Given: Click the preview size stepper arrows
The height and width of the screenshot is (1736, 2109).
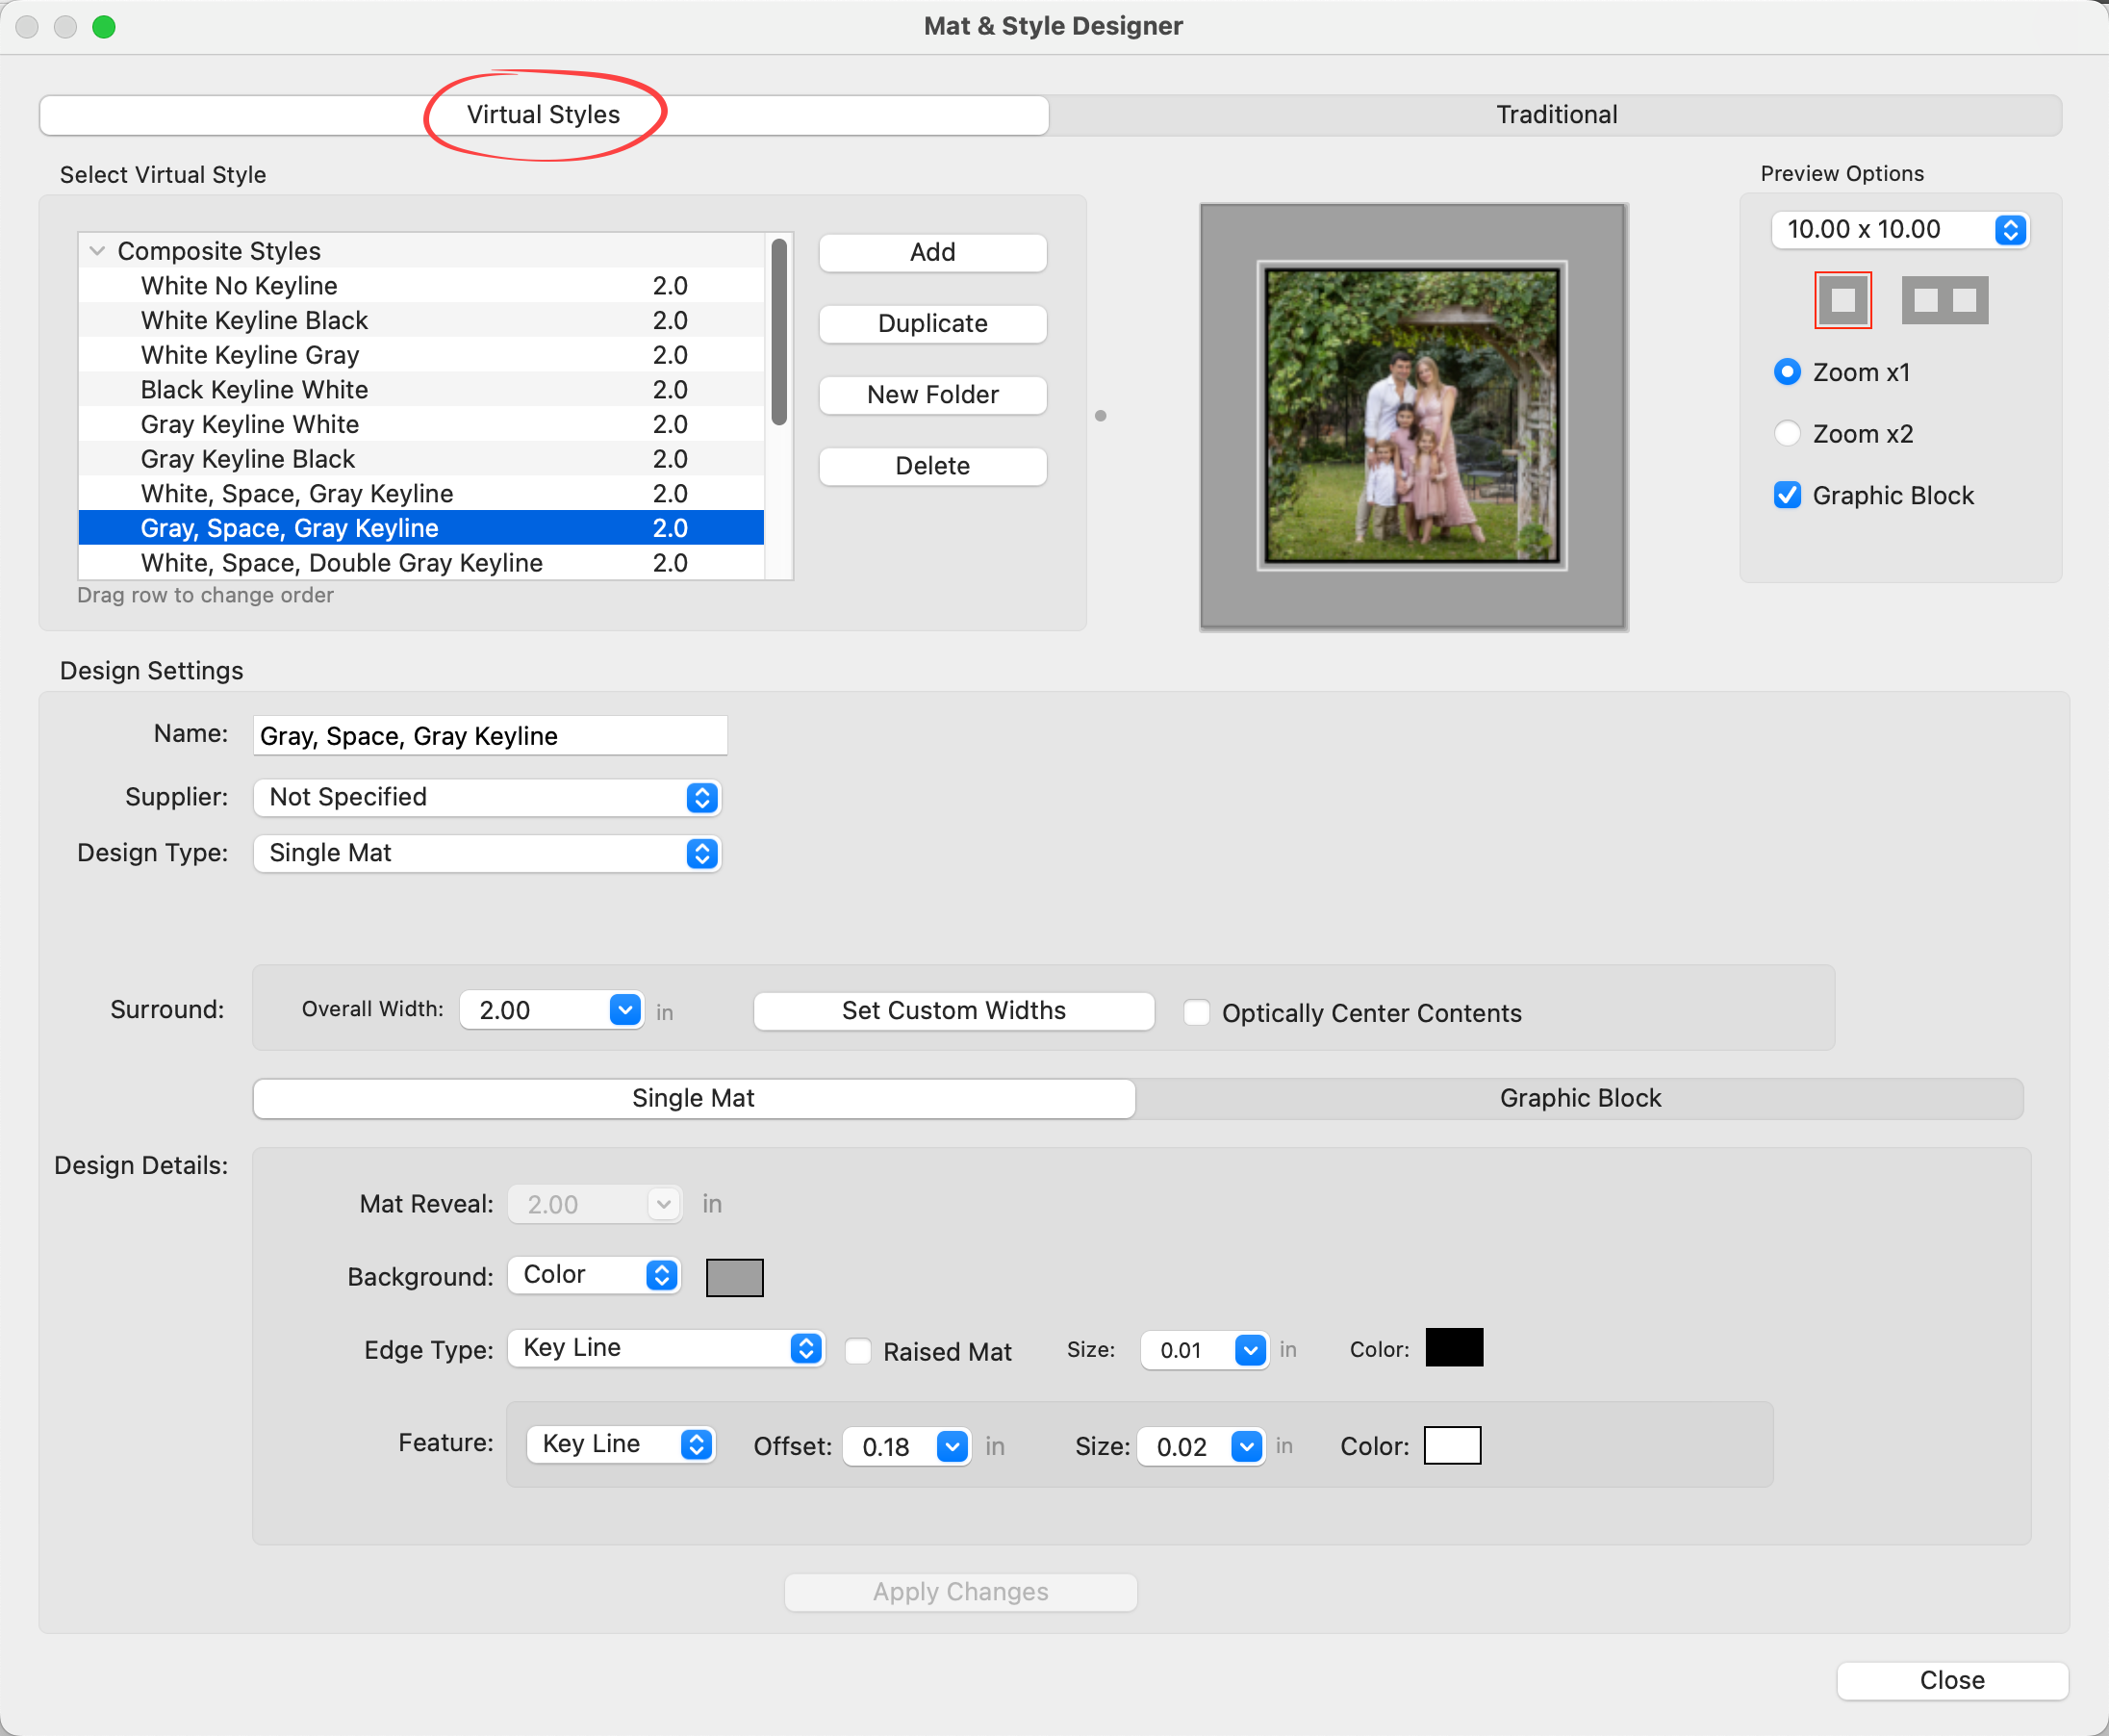Looking at the screenshot, I should 2010,230.
